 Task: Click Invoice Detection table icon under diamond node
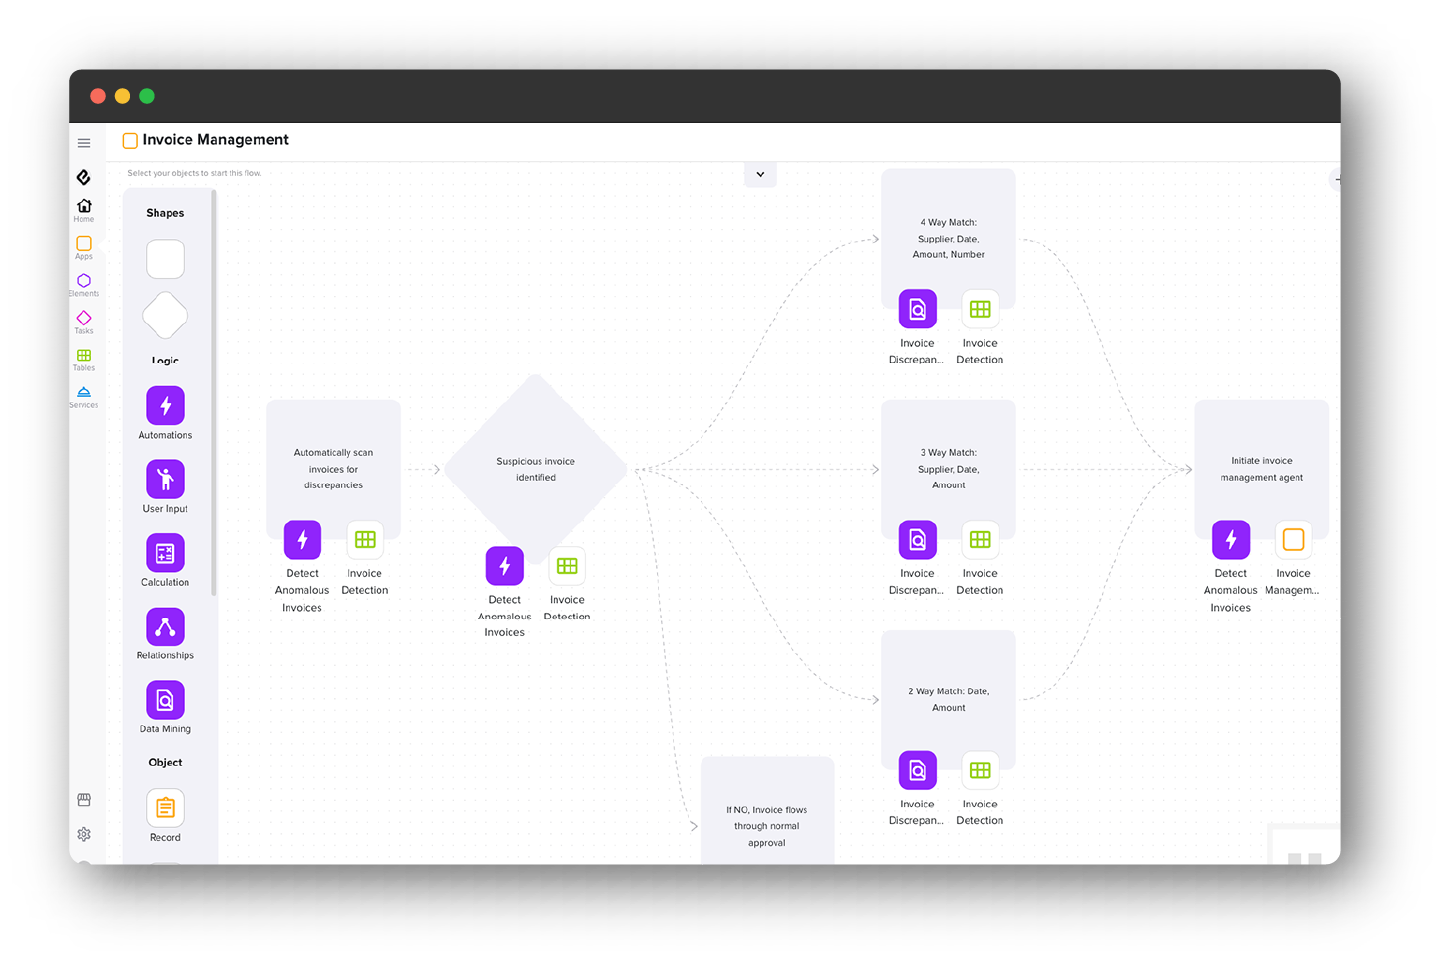tap(567, 566)
